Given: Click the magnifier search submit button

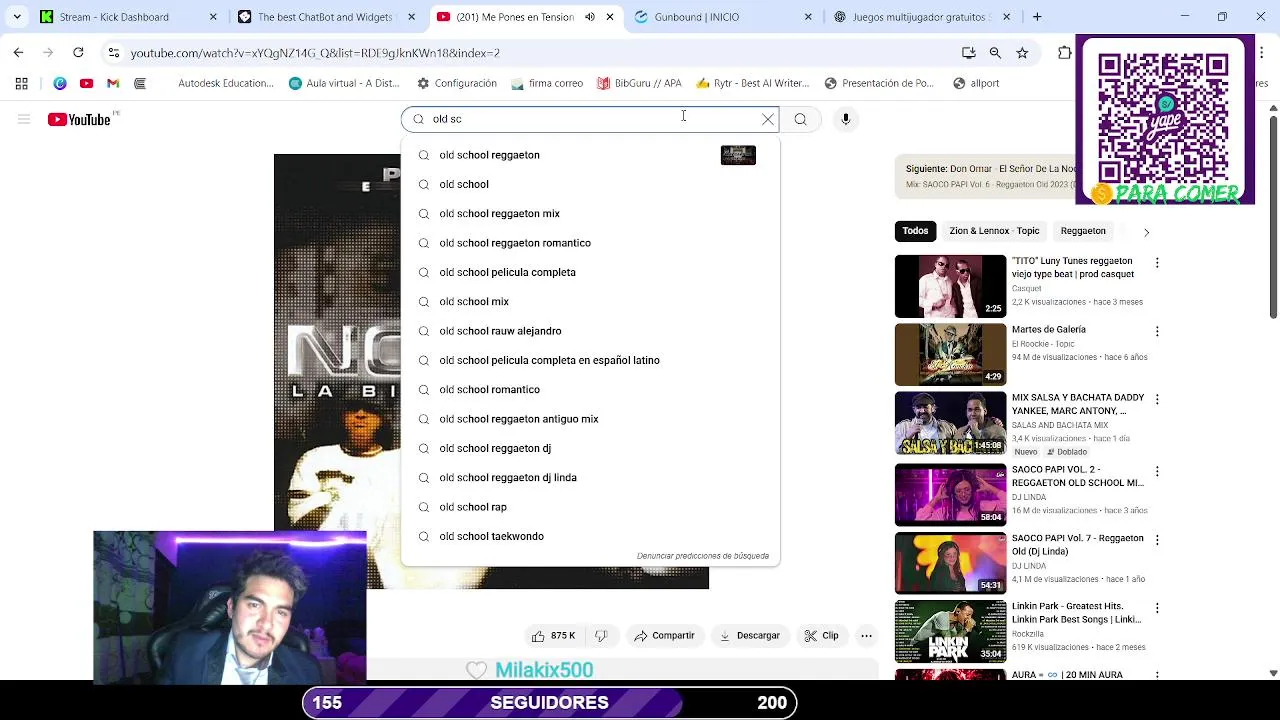Looking at the screenshot, I should pos(800,119).
